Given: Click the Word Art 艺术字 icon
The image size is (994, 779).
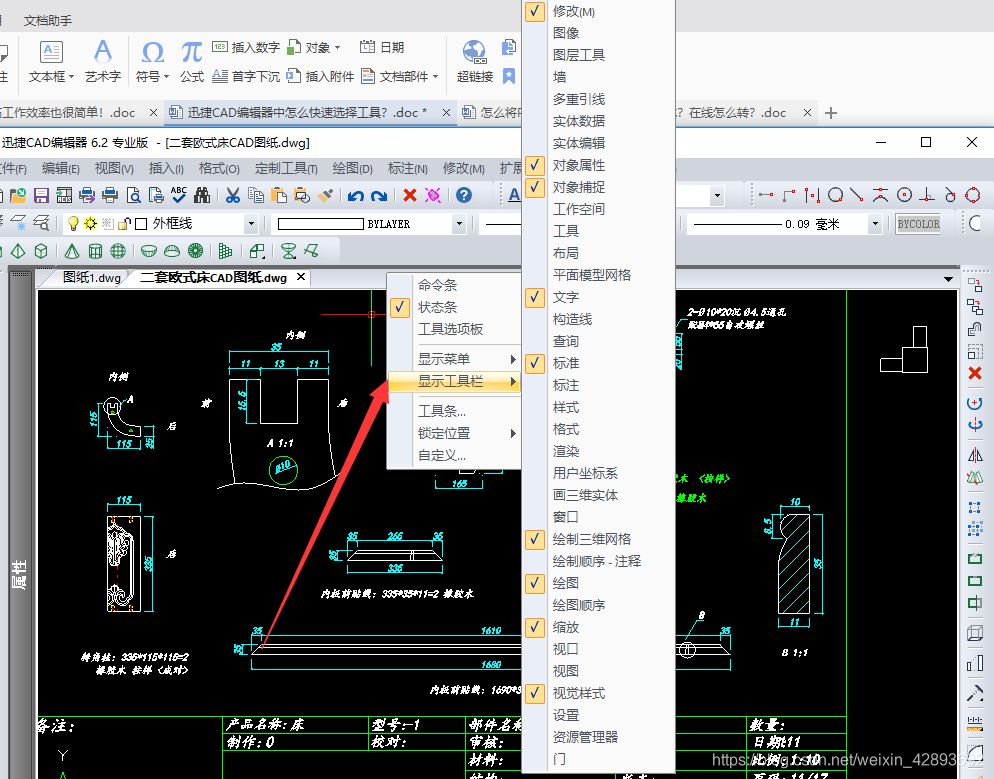Looking at the screenshot, I should click(x=103, y=61).
